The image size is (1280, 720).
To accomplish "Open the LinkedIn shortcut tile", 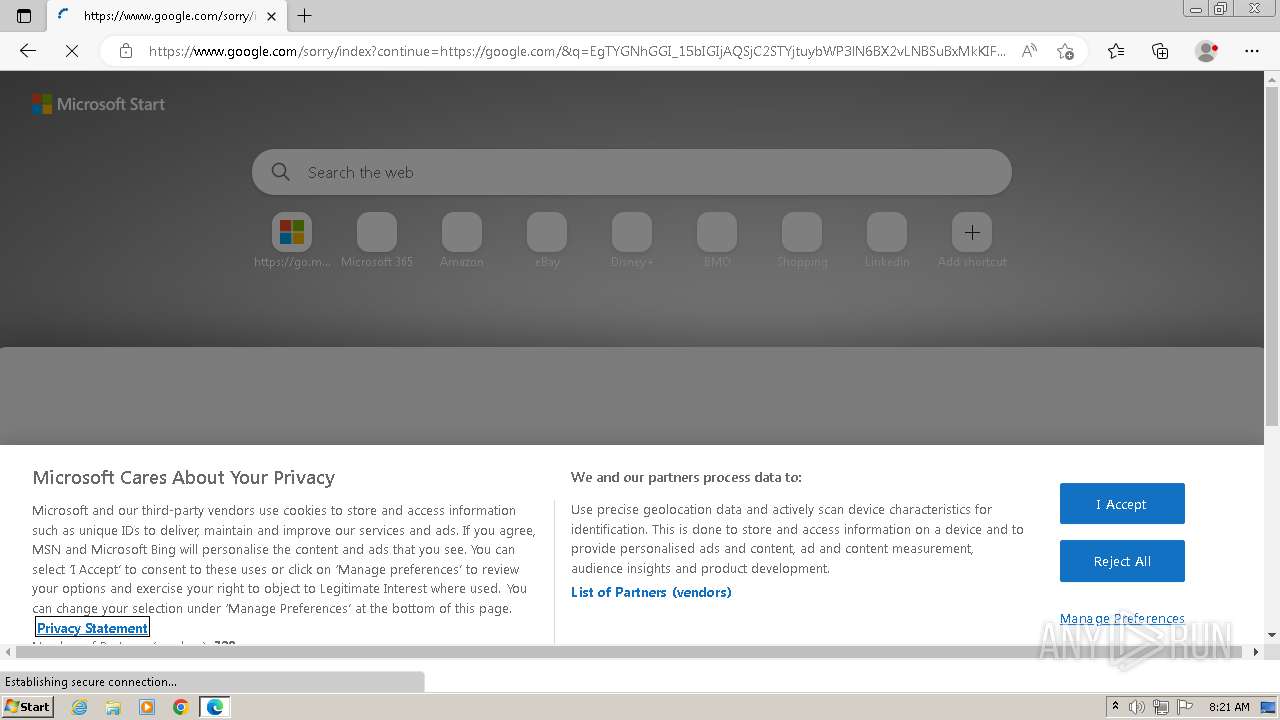I will 887,241.
